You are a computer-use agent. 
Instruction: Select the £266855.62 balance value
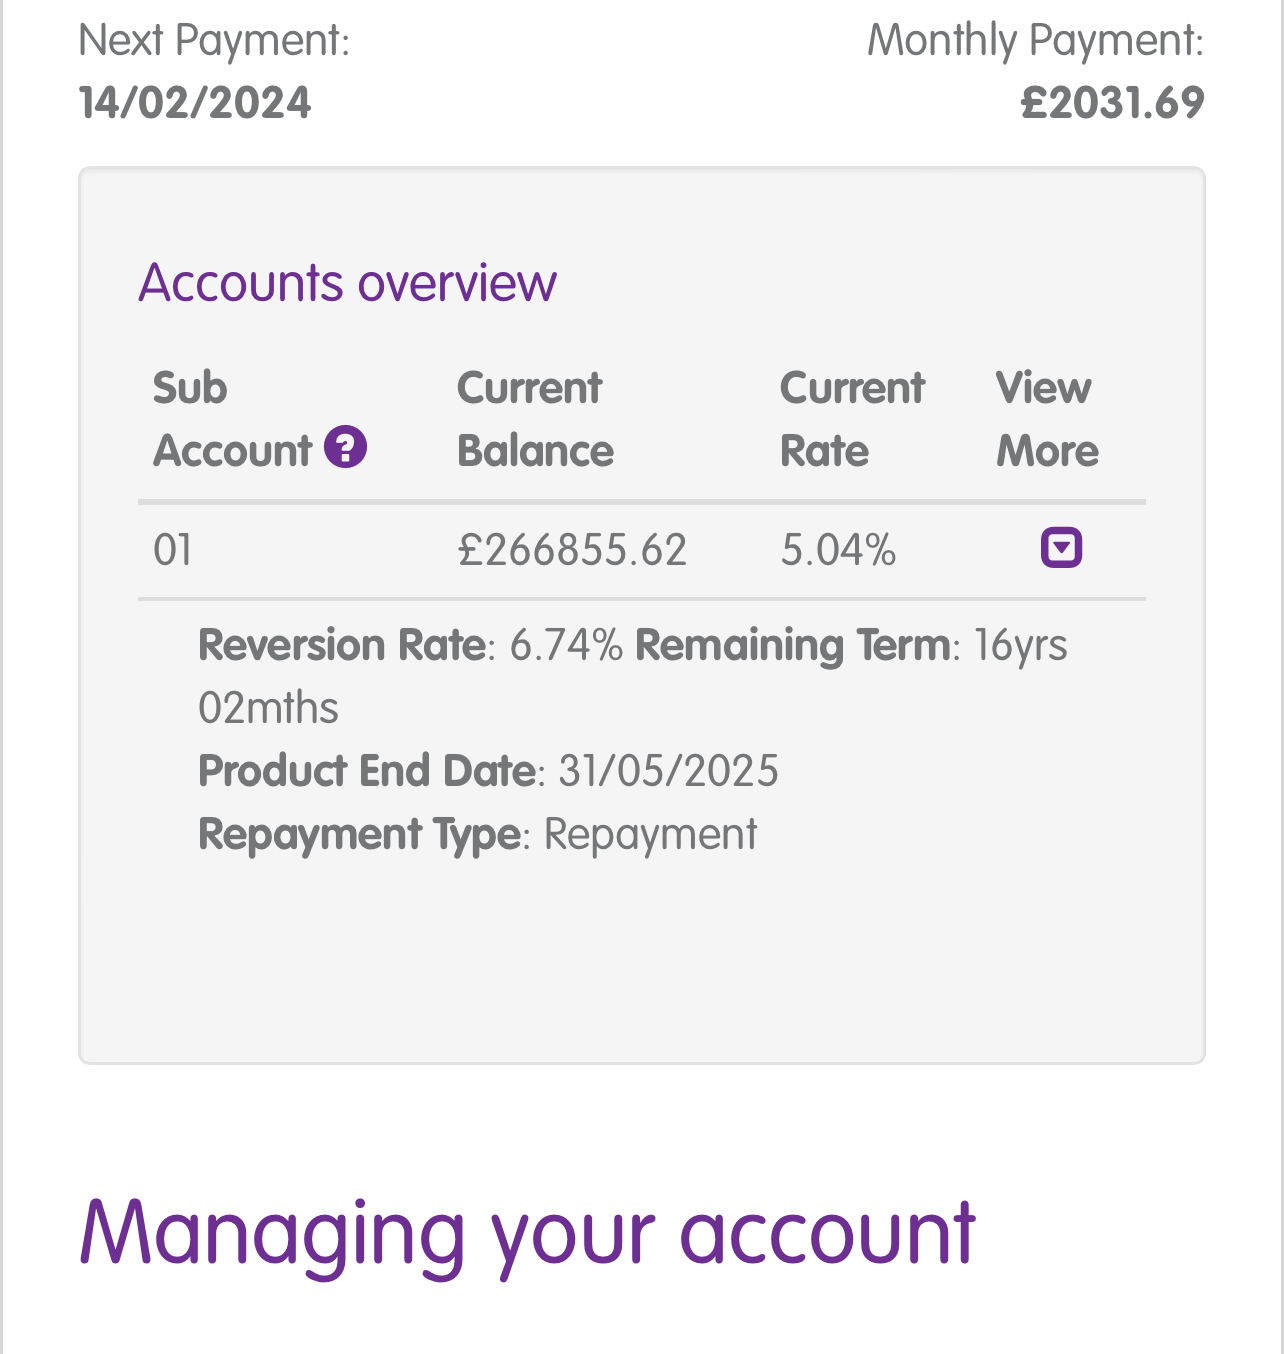[572, 550]
